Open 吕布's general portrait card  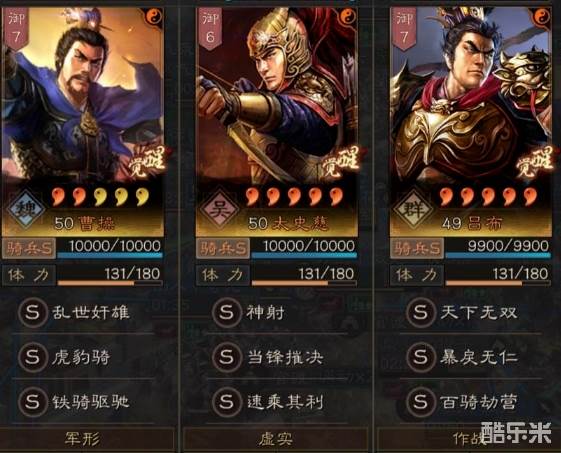[x=471, y=122]
